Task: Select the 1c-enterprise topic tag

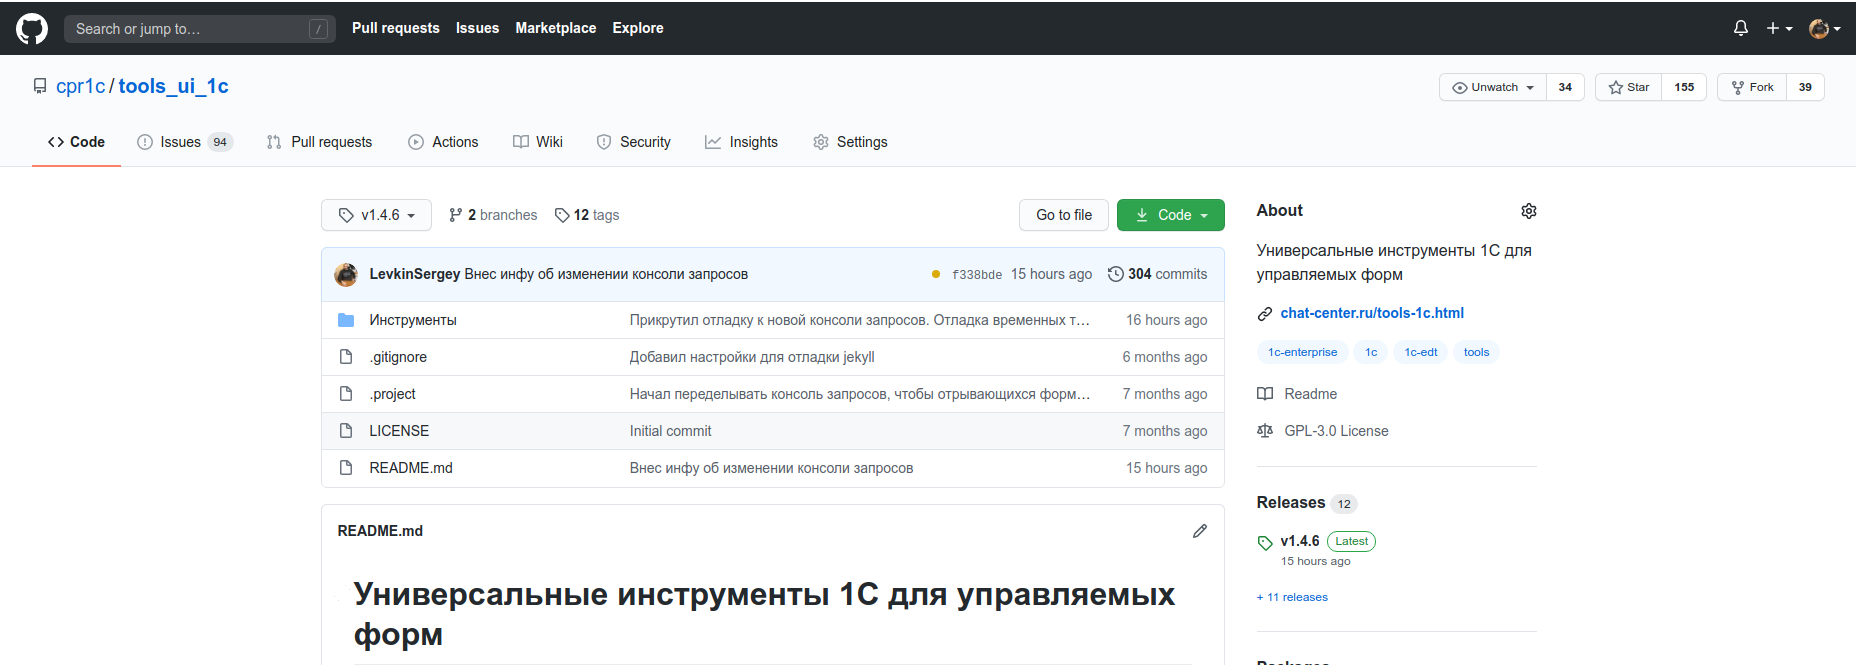Action: [1302, 352]
